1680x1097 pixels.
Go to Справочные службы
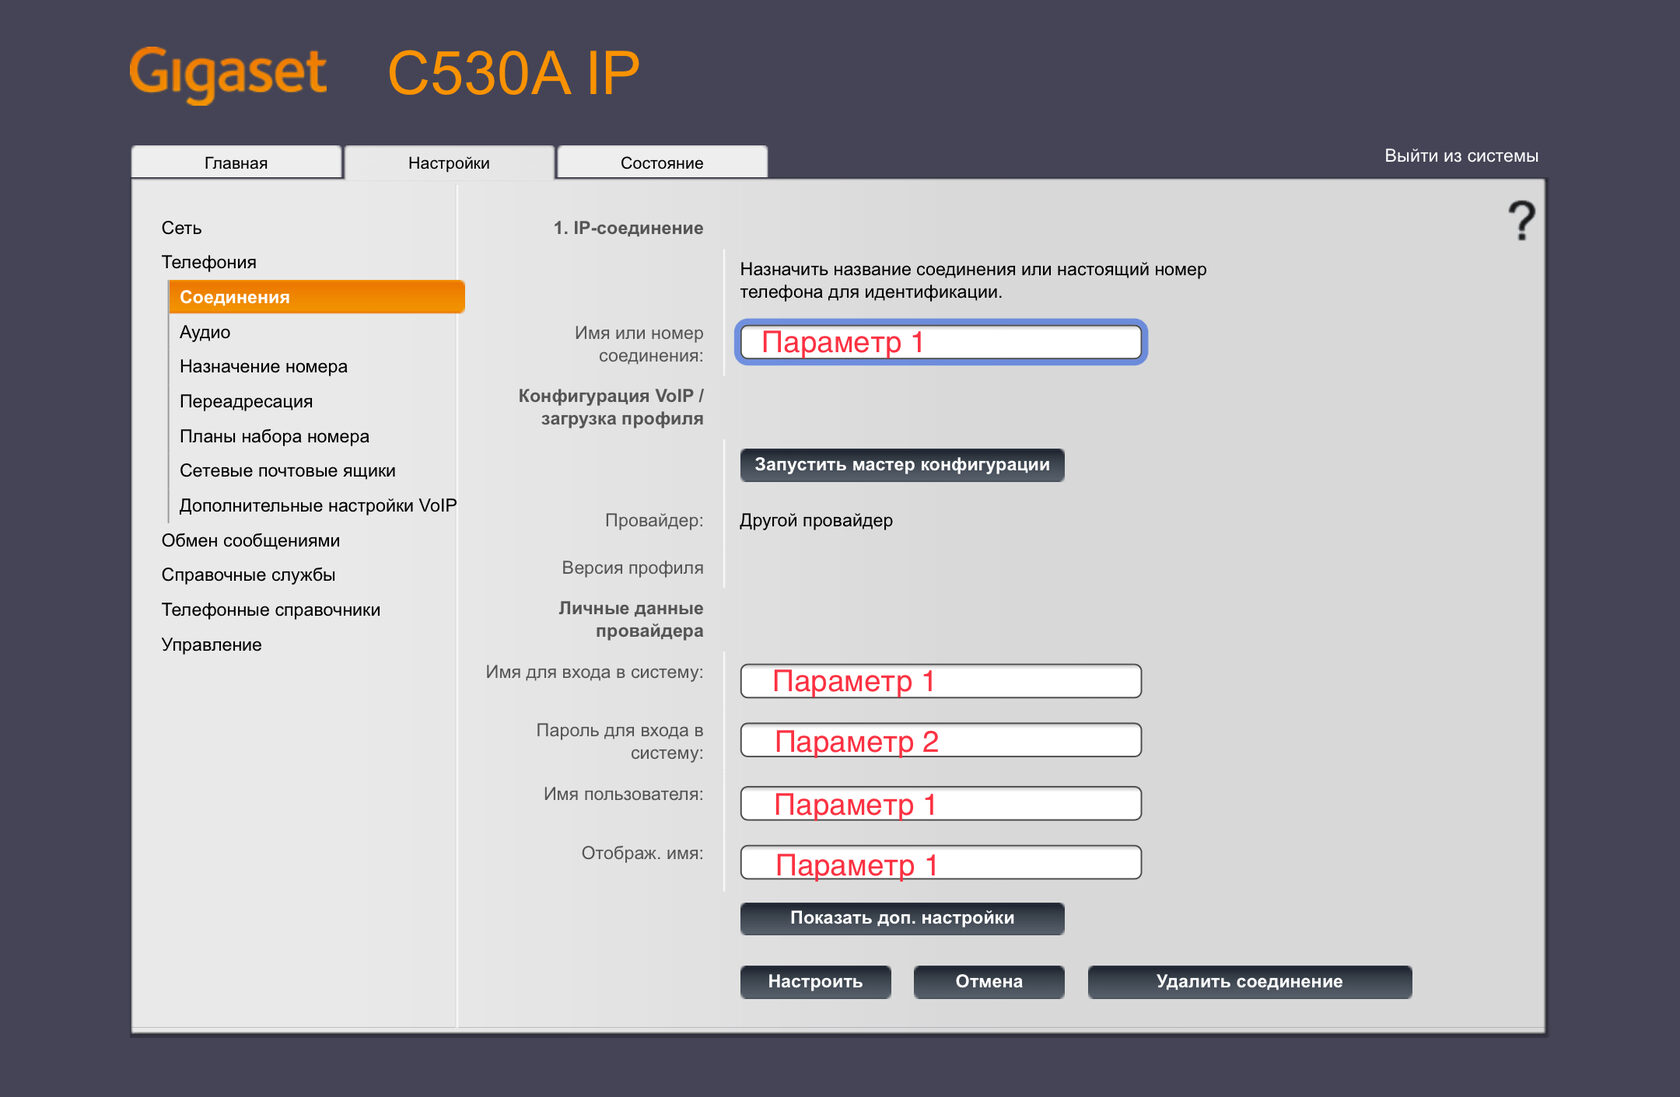coord(249,575)
